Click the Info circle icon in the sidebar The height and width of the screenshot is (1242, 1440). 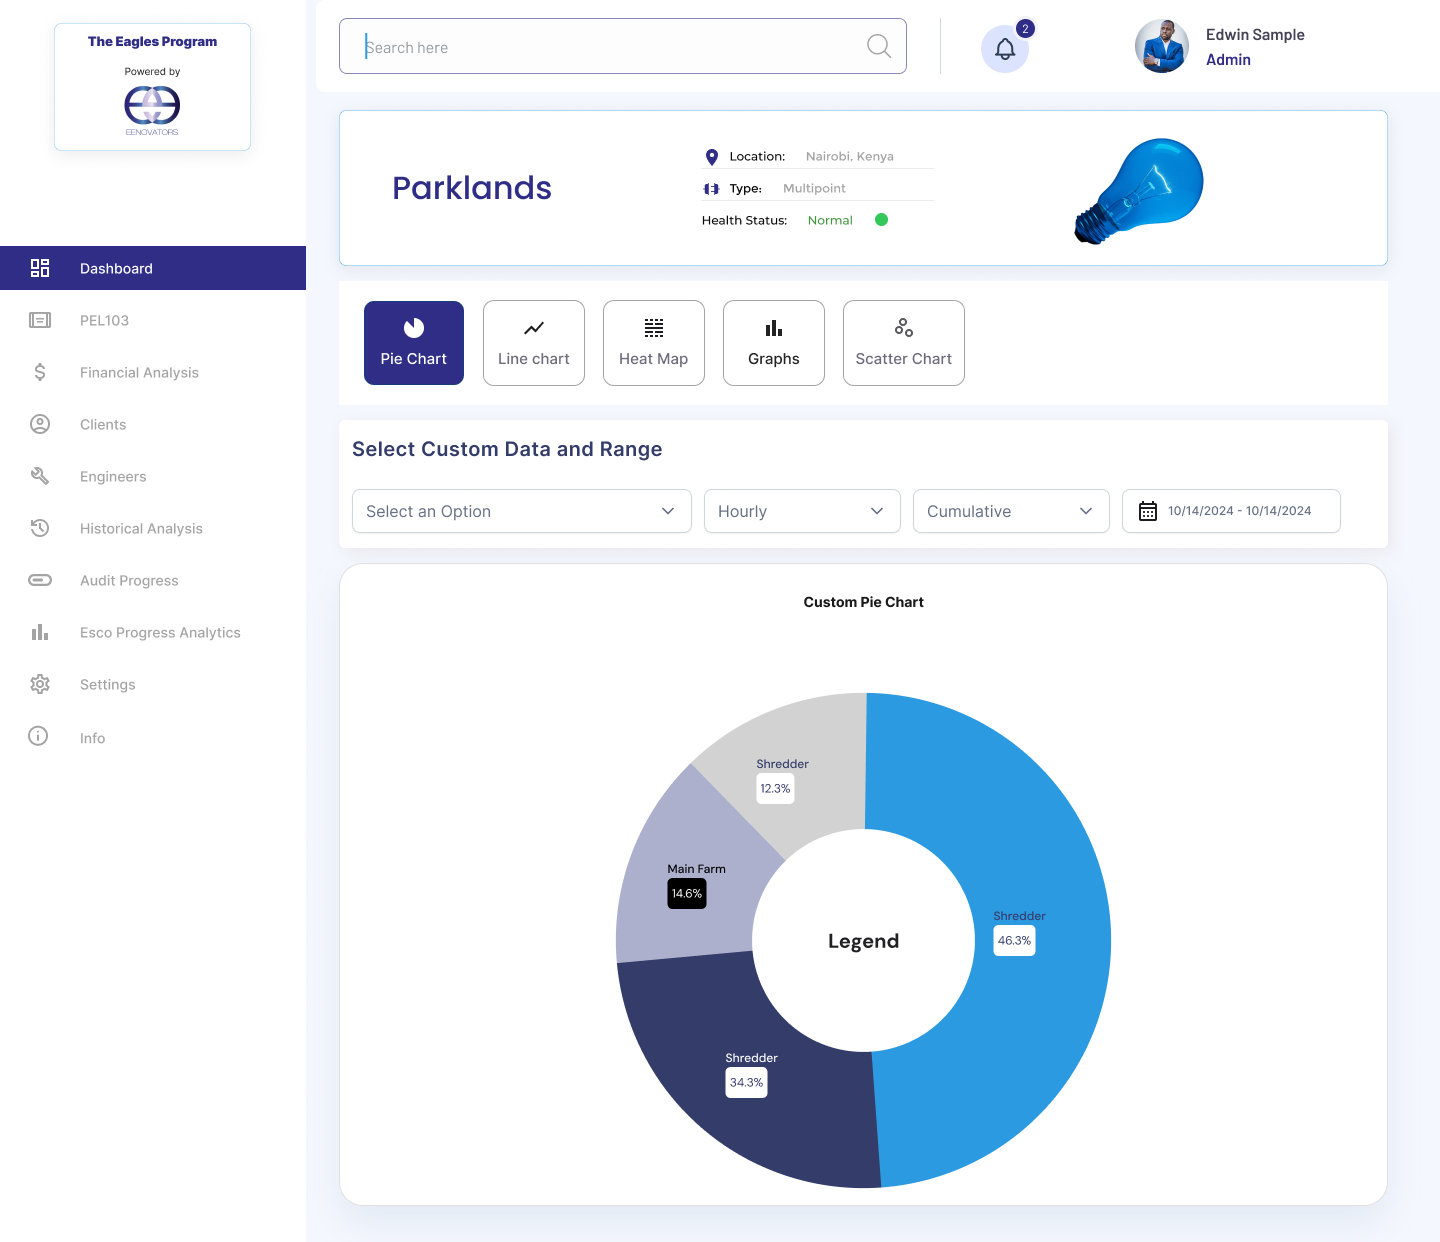(x=38, y=736)
